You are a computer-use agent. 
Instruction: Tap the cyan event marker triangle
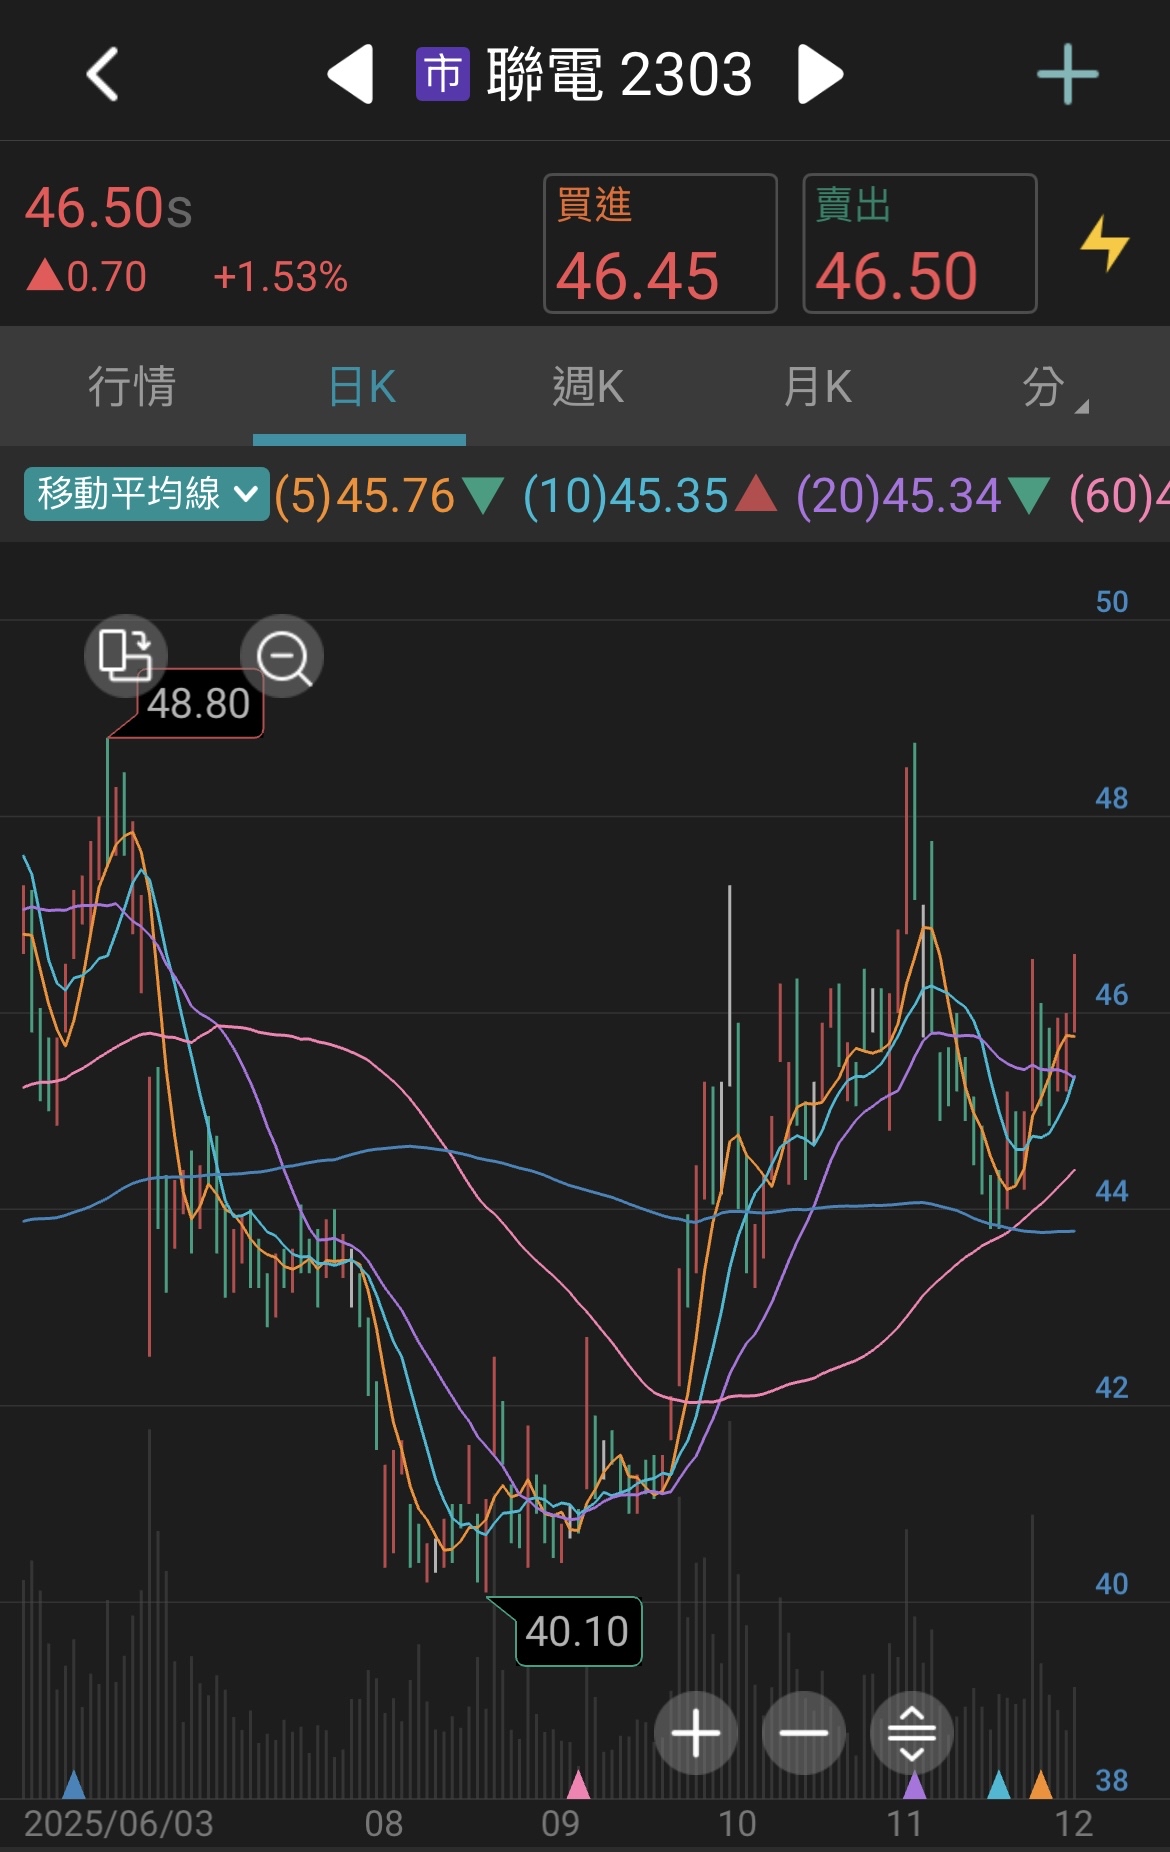click(x=998, y=1784)
